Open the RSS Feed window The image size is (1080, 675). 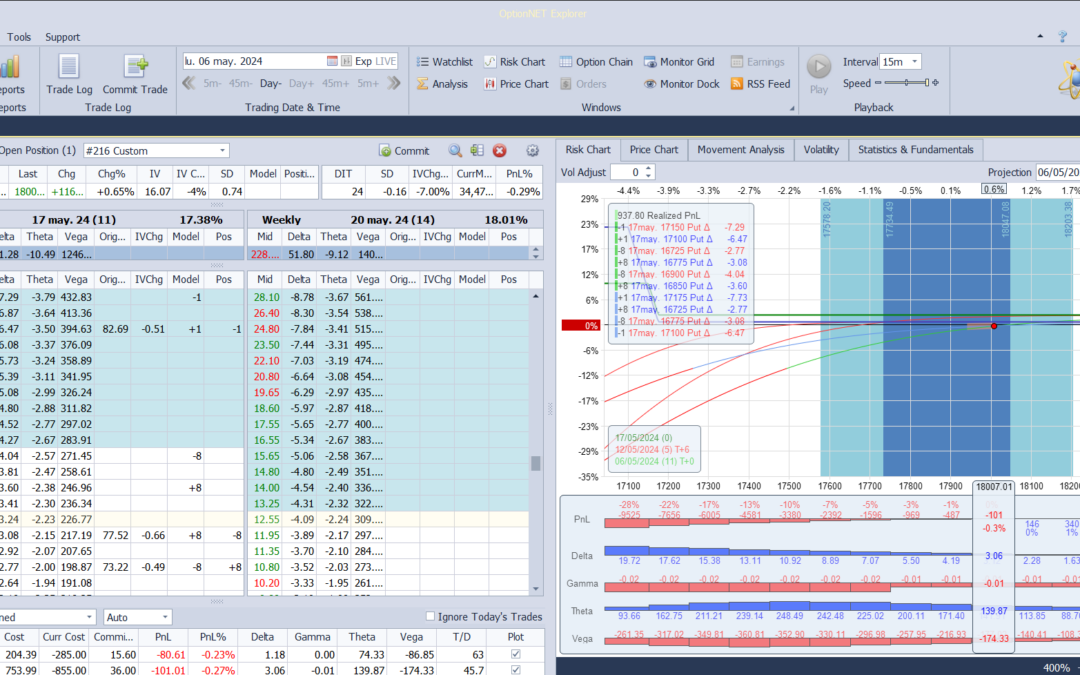tap(760, 84)
